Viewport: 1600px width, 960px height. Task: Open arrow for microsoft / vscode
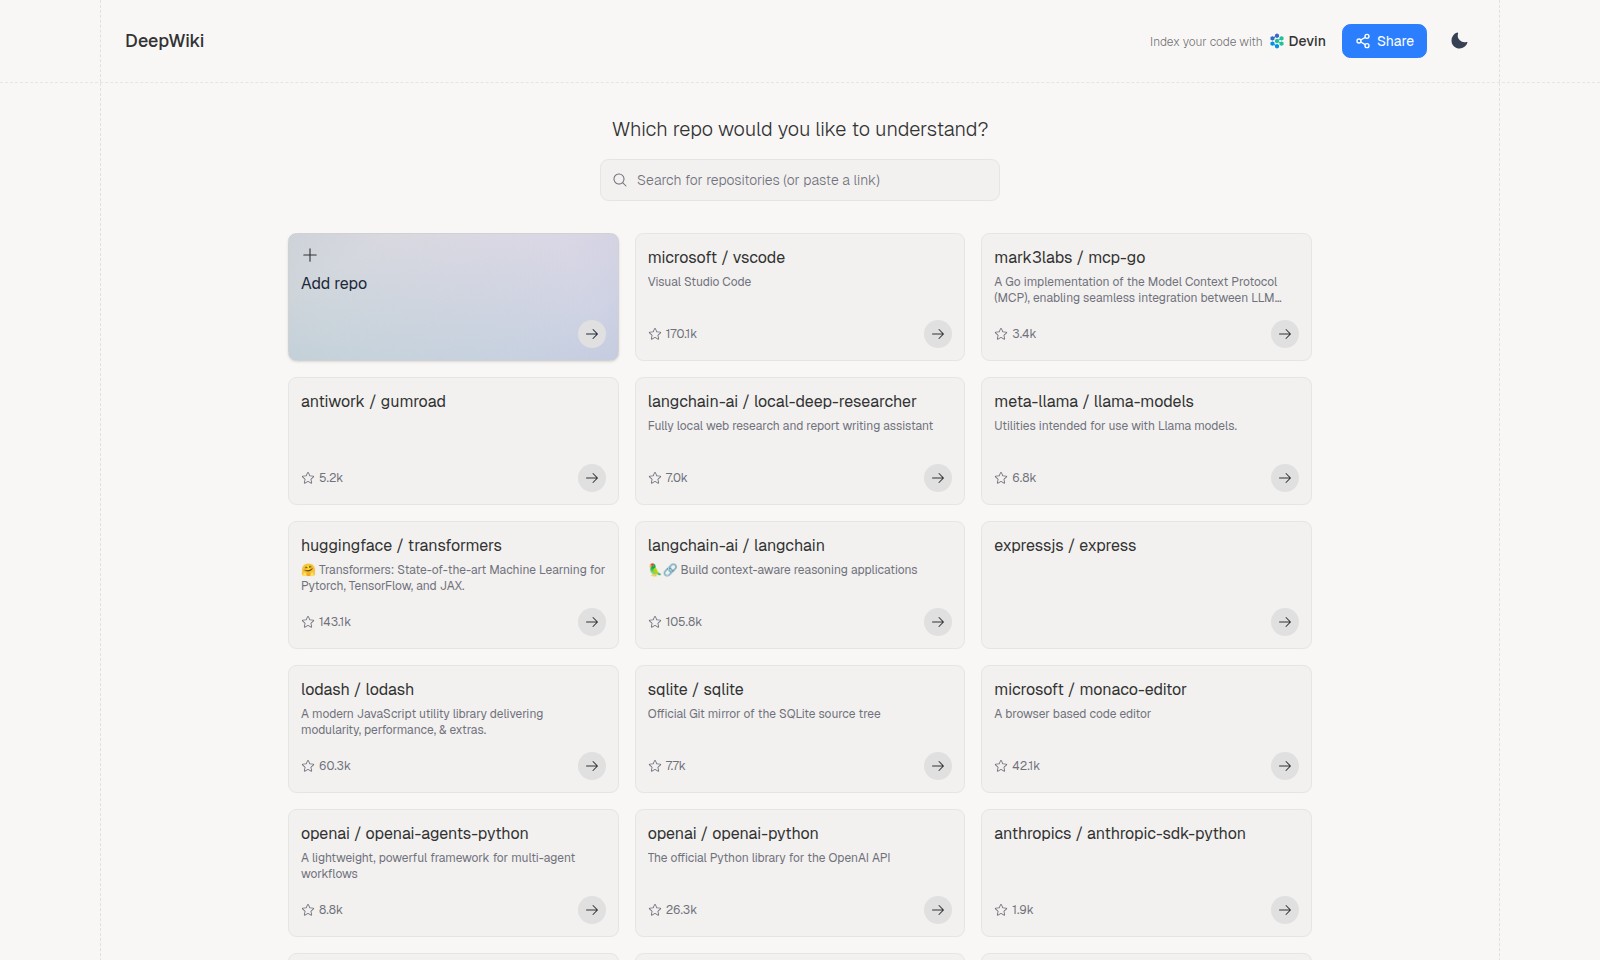938,334
